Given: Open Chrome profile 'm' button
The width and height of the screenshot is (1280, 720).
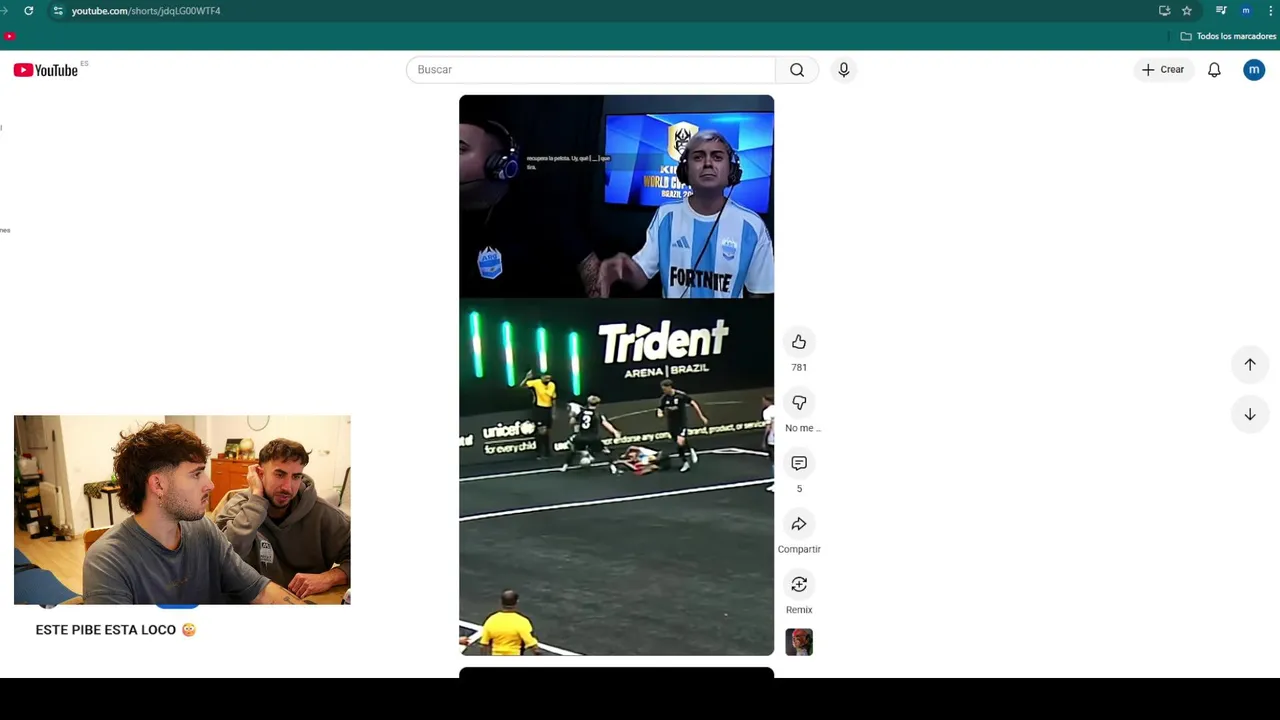Looking at the screenshot, I should [1246, 11].
